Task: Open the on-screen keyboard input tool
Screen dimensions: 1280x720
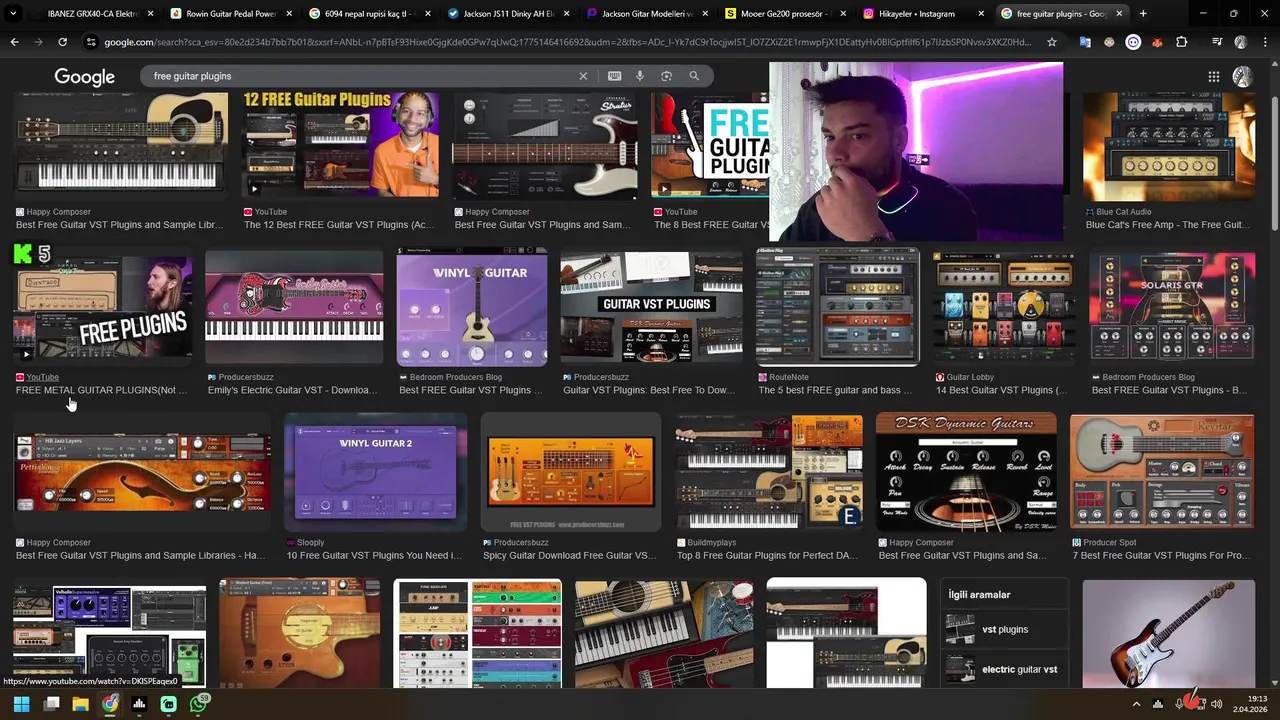Action: (x=614, y=76)
